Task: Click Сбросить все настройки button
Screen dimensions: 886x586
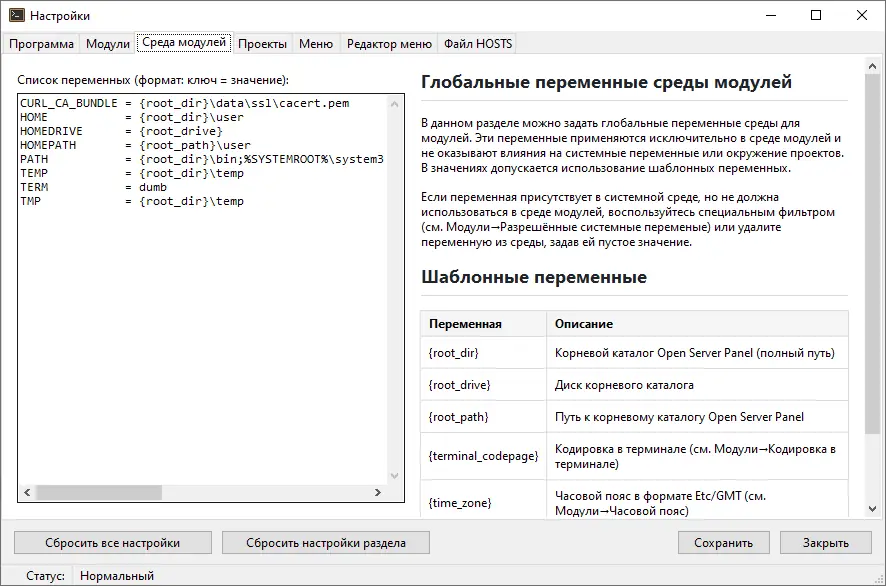Action: (x=112, y=543)
